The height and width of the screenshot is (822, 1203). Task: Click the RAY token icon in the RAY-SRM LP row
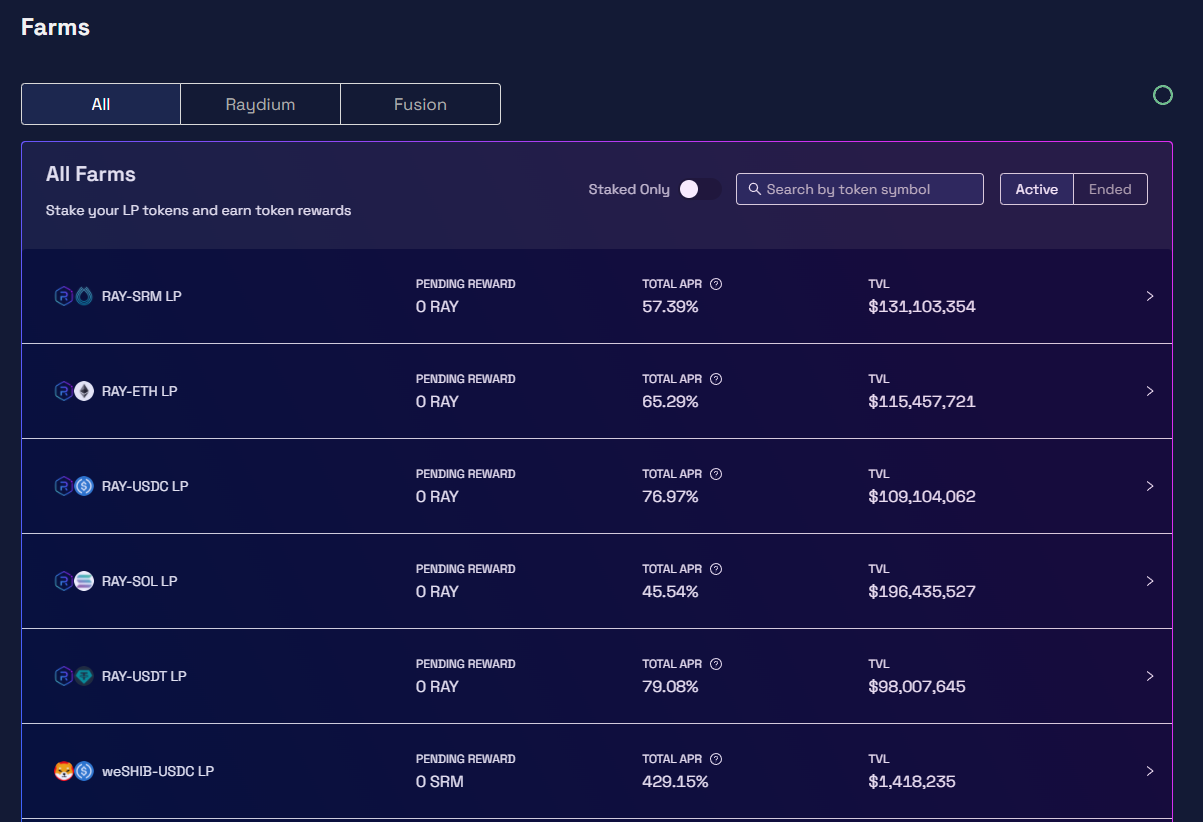63,296
